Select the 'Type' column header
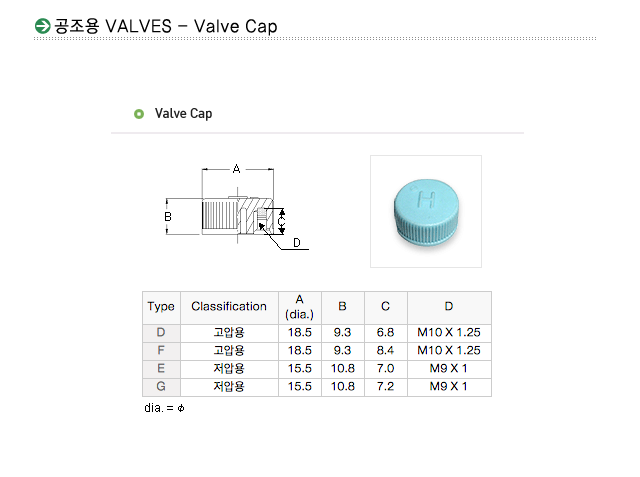Image resolution: width=640 pixels, height=477 pixels. click(161, 307)
